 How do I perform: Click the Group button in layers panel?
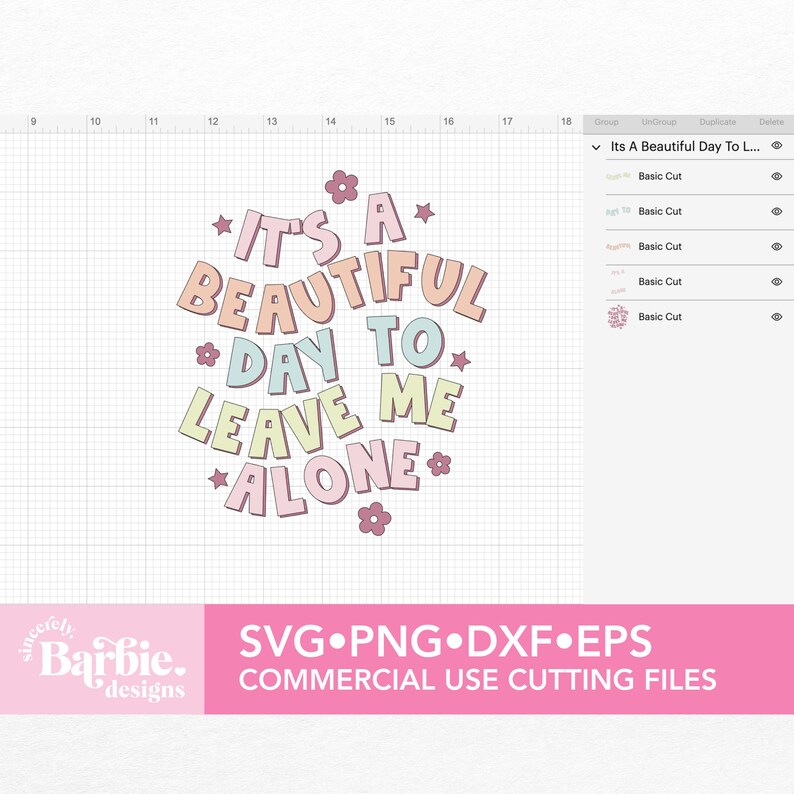(x=606, y=122)
